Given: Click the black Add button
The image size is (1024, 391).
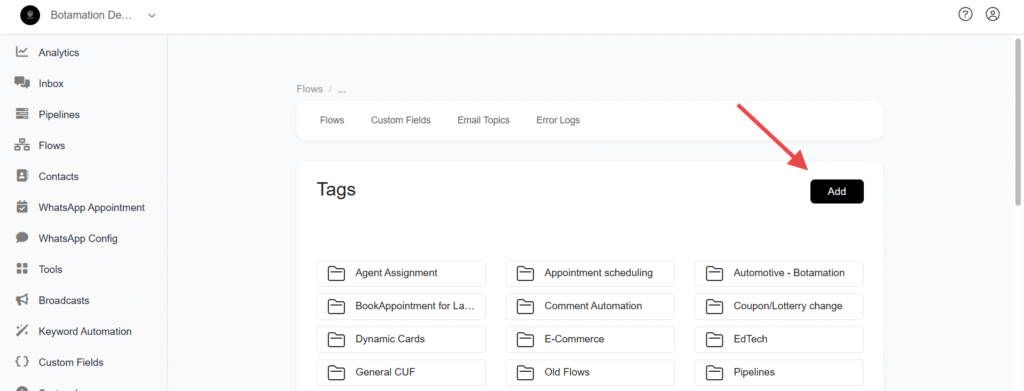Looking at the screenshot, I should [837, 191].
